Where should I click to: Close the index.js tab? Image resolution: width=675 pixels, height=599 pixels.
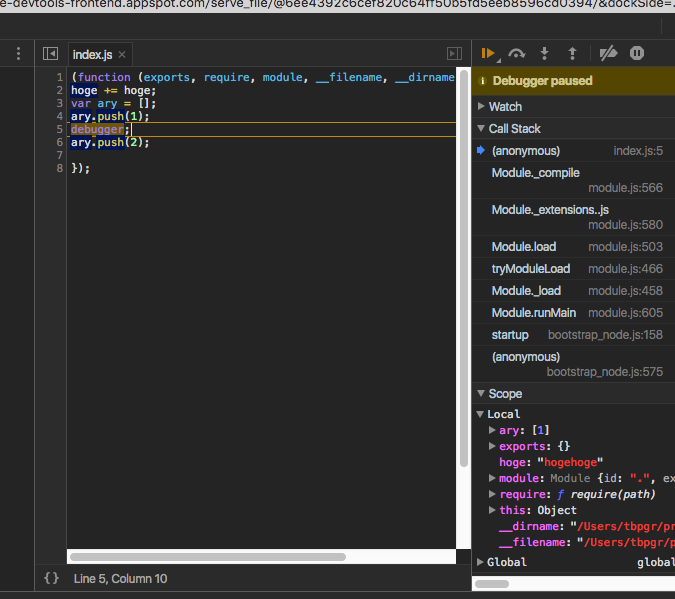[122, 55]
